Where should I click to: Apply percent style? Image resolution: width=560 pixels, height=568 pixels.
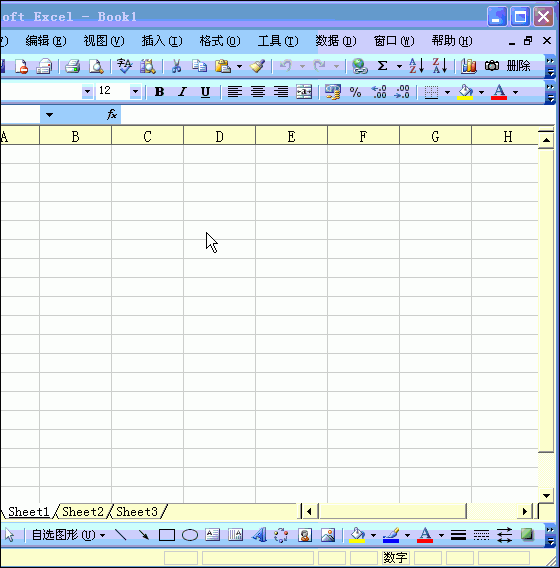tap(355, 92)
